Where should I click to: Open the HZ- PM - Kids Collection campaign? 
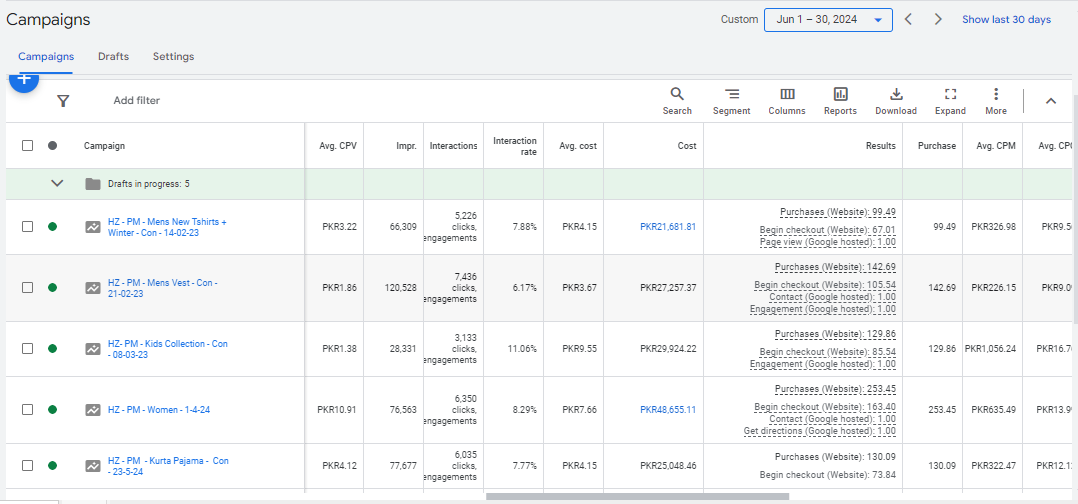[x=168, y=349]
